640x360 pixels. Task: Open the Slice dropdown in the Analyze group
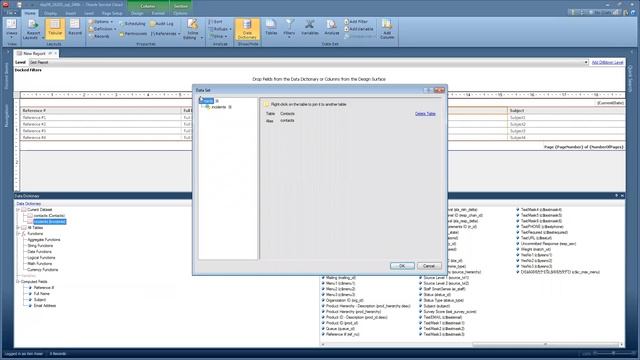(x=218, y=36)
